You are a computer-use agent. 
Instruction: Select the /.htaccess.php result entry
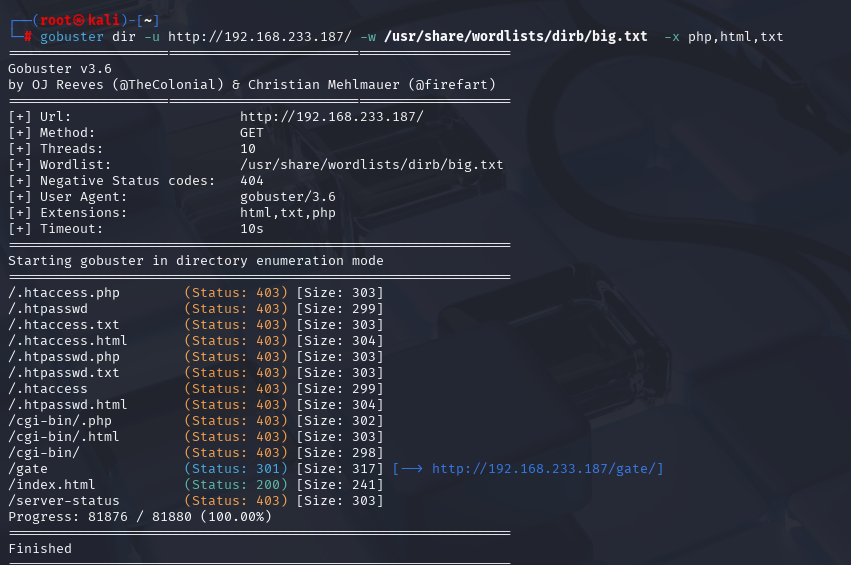pos(64,293)
